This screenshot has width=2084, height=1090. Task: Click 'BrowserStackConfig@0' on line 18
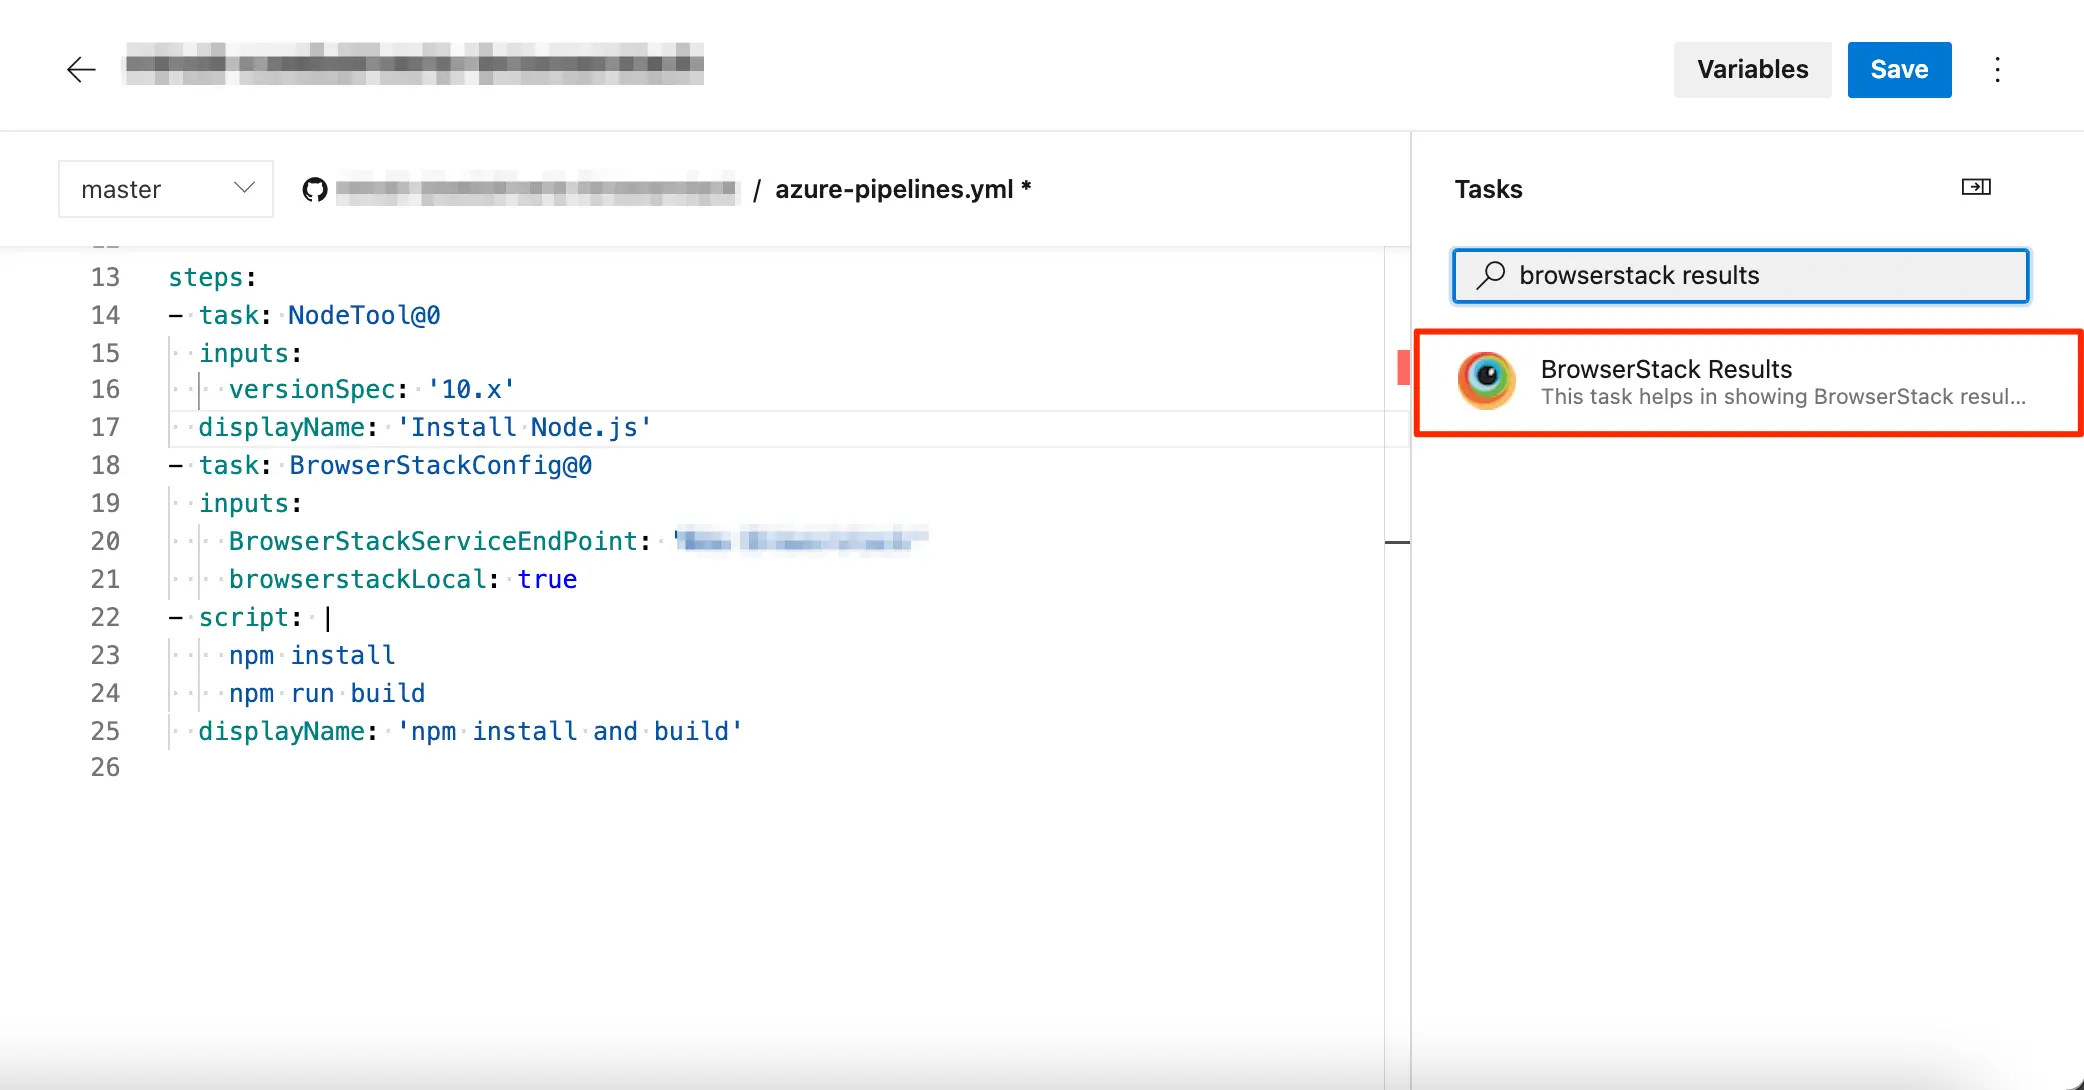(440, 465)
